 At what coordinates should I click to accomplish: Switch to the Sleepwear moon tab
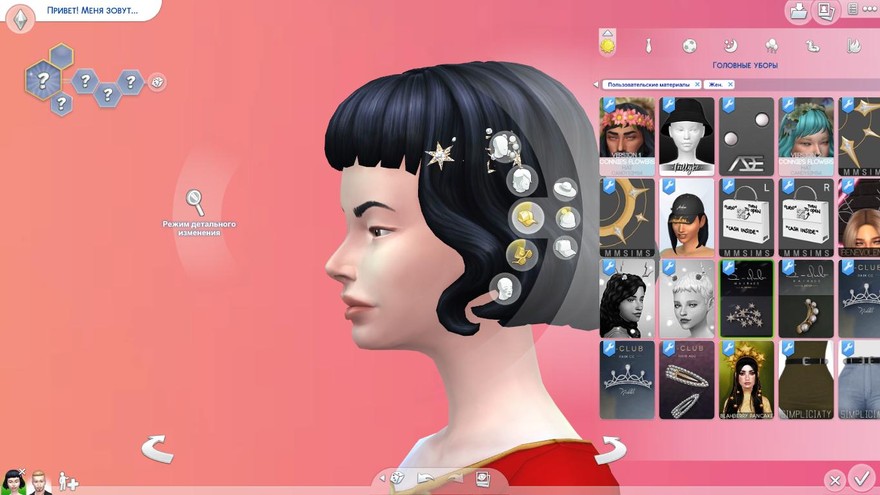click(x=730, y=46)
